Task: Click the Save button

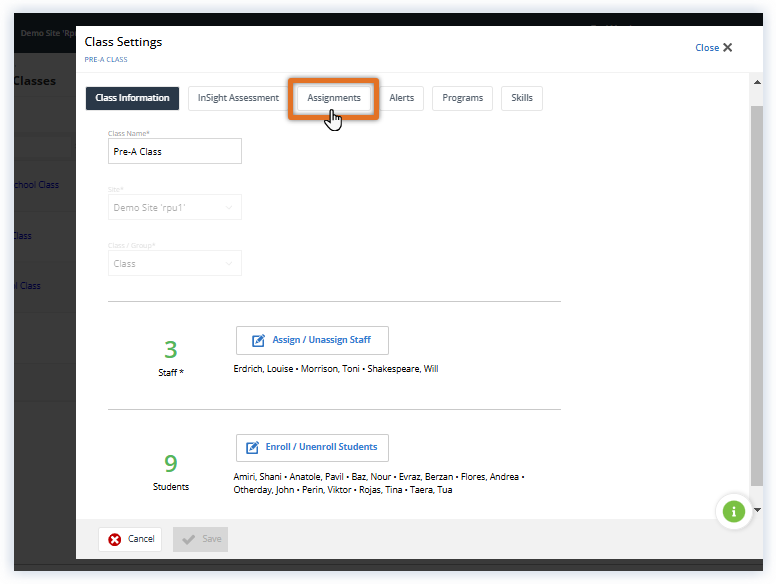Action: (x=200, y=539)
